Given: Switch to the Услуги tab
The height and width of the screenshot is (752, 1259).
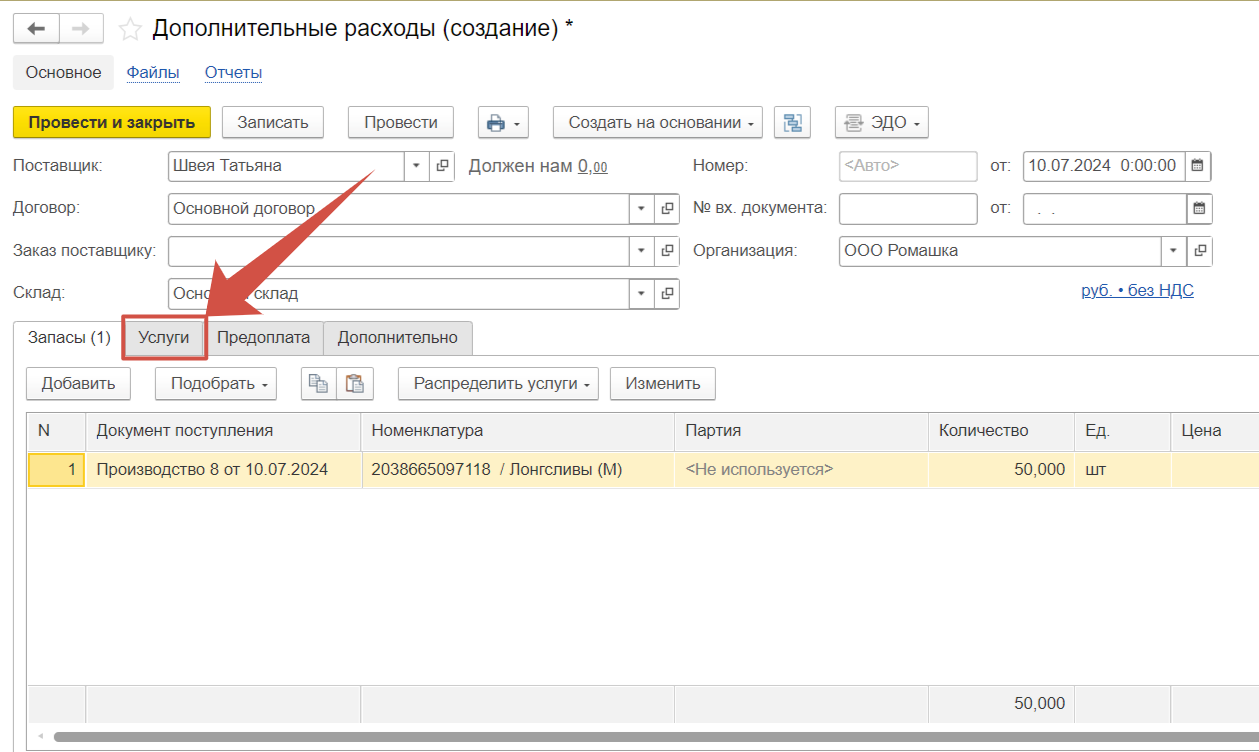Looking at the screenshot, I should (x=164, y=338).
